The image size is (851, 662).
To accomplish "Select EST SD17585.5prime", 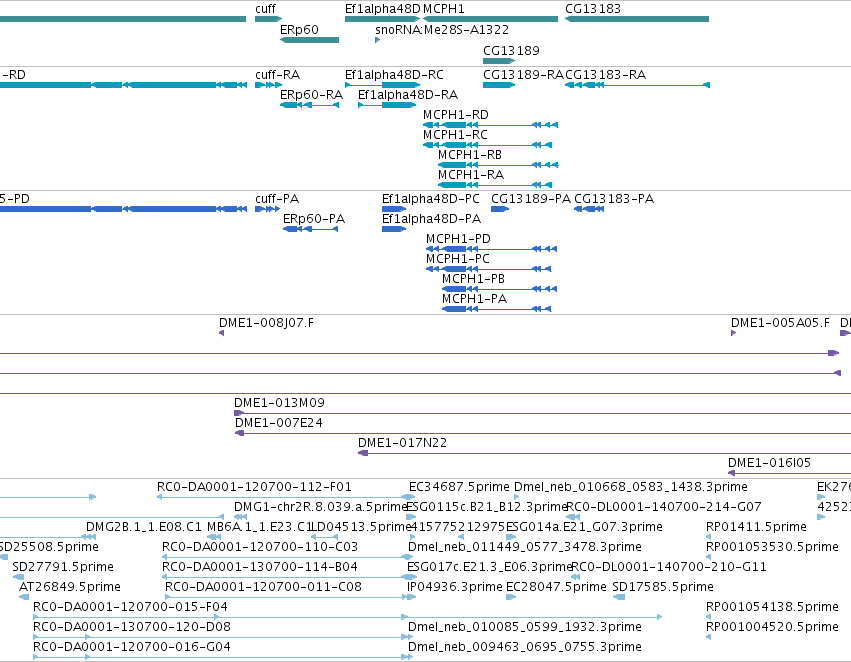I will [619, 597].
